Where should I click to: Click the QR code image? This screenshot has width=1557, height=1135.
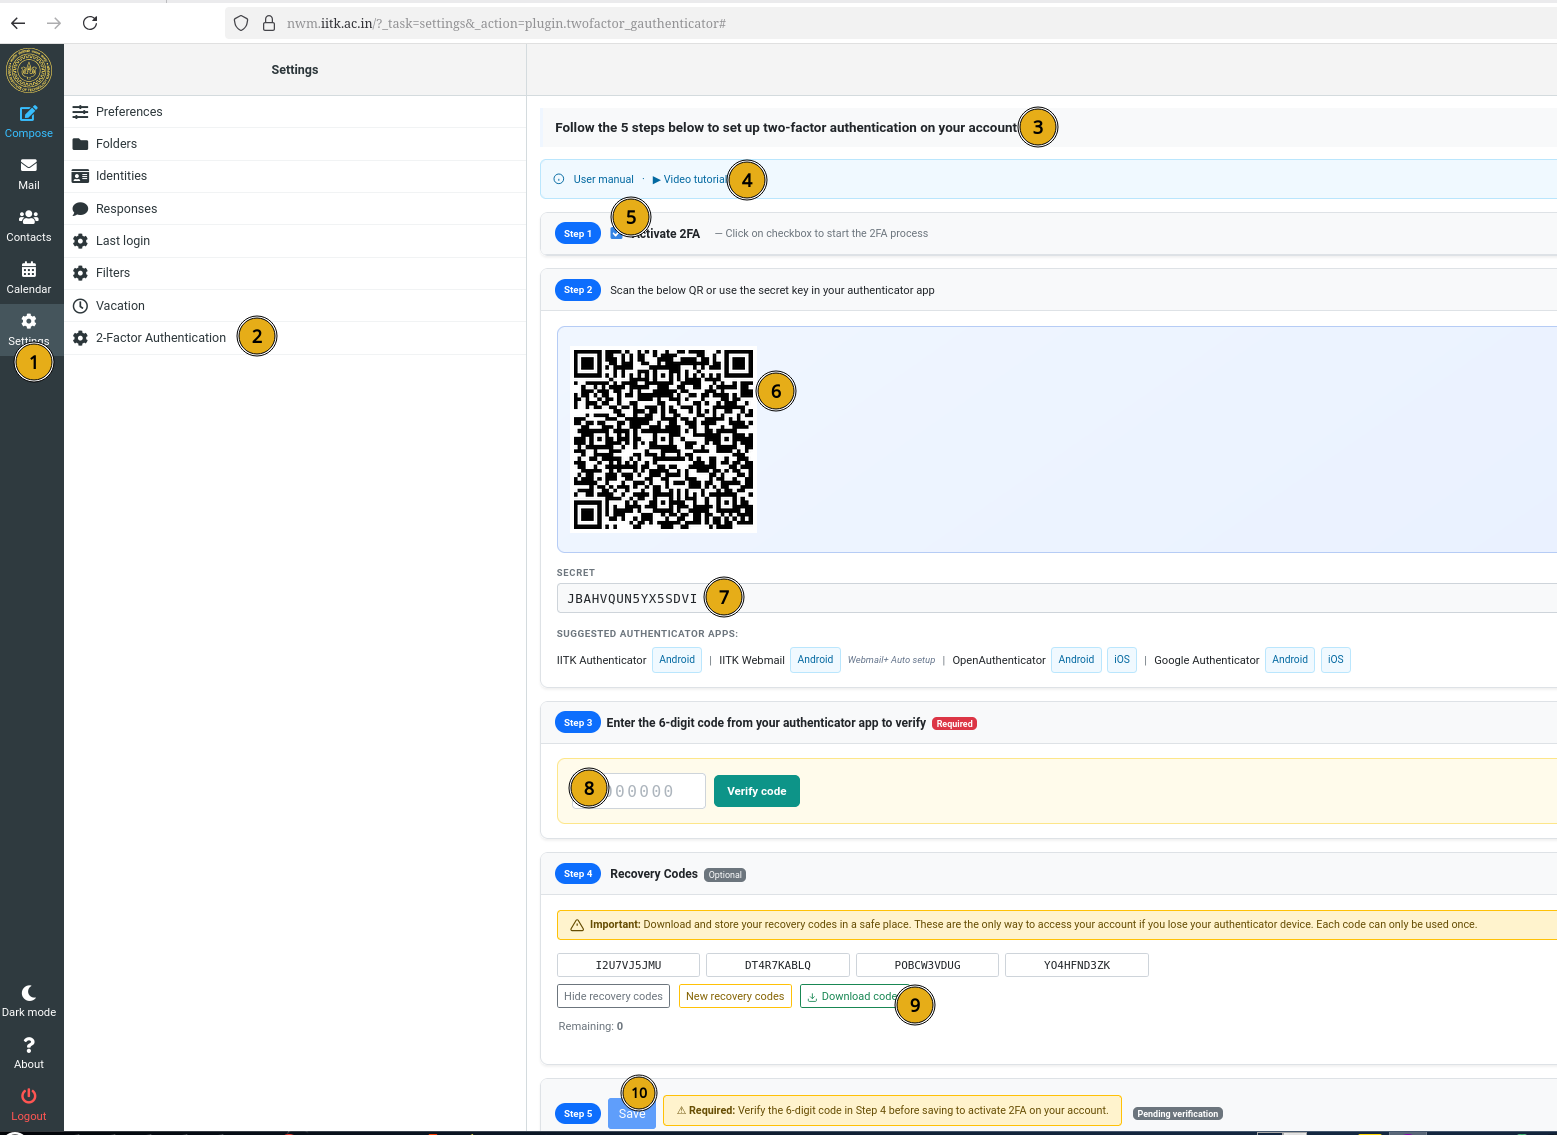663,439
